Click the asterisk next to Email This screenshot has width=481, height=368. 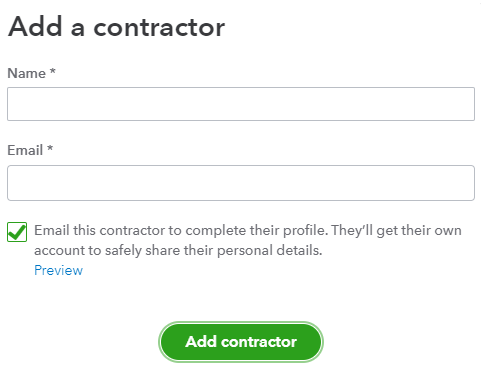tap(50, 148)
